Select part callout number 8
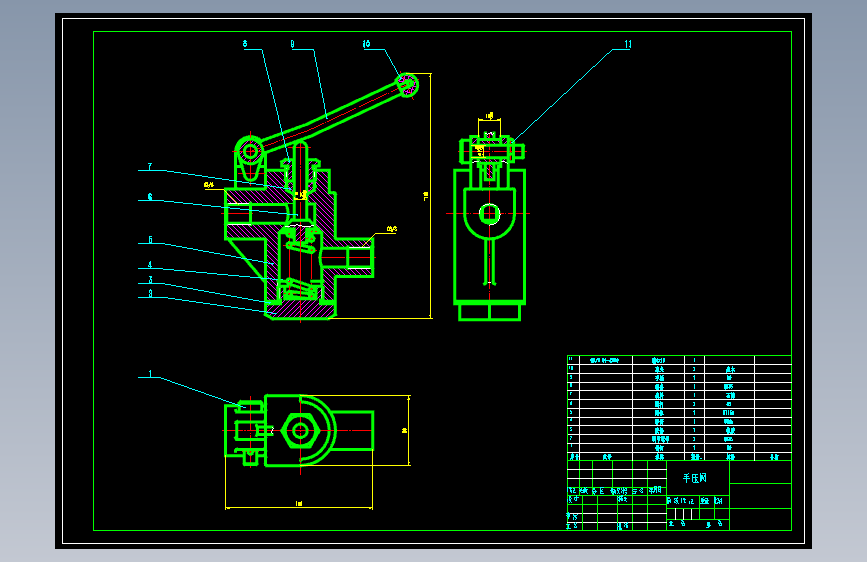The width and height of the screenshot is (867, 562). point(246,44)
